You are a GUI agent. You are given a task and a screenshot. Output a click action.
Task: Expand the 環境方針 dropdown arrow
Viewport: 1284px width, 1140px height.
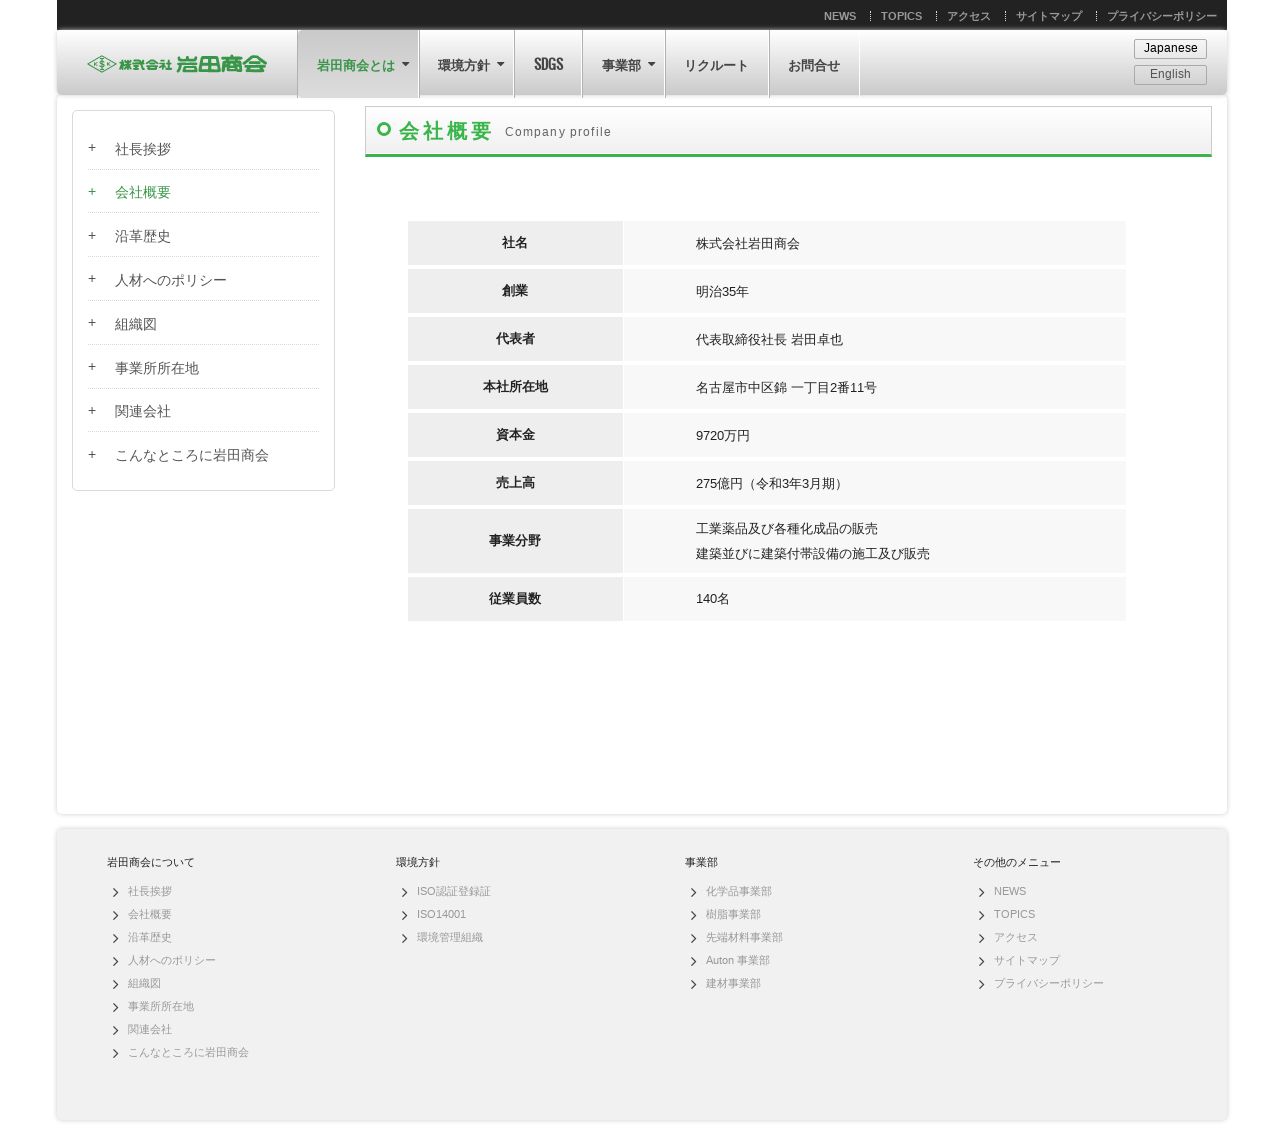click(x=501, y=64)
